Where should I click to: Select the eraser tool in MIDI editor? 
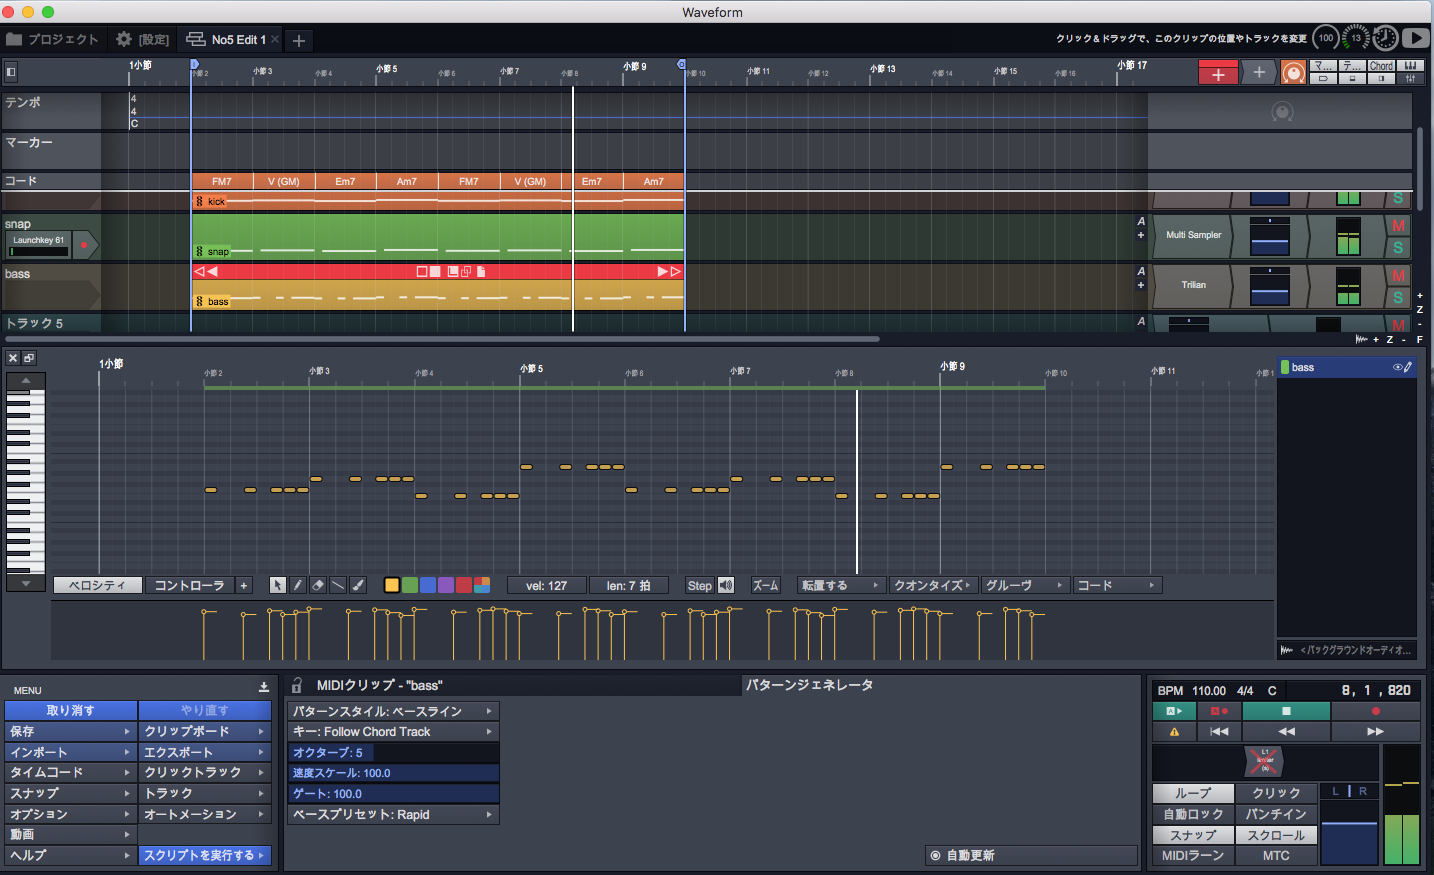click(x=318, y=585)
